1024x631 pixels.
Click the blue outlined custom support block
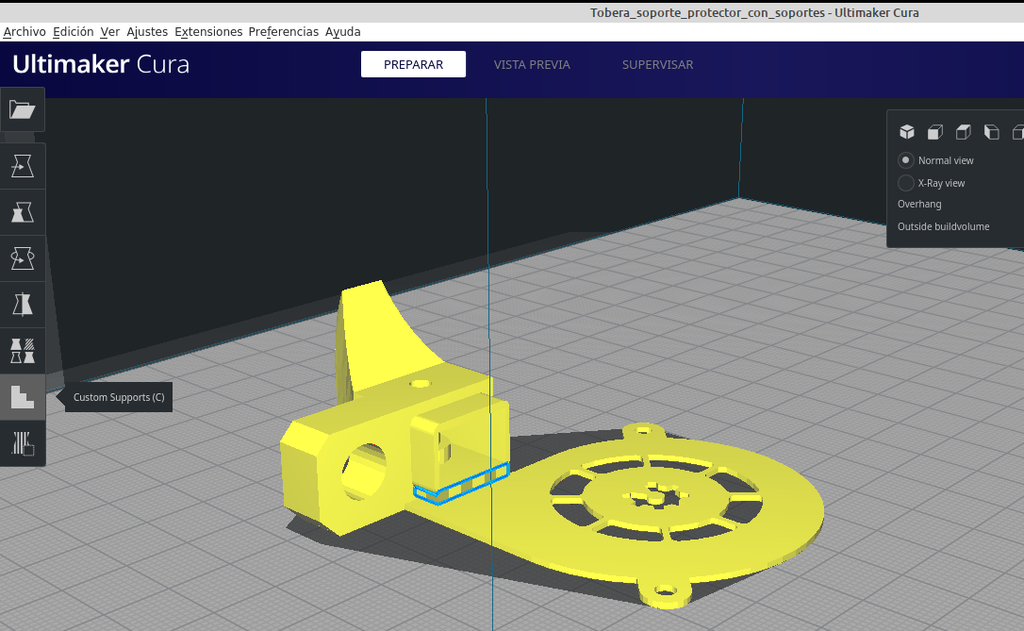(x=462, y=483)
